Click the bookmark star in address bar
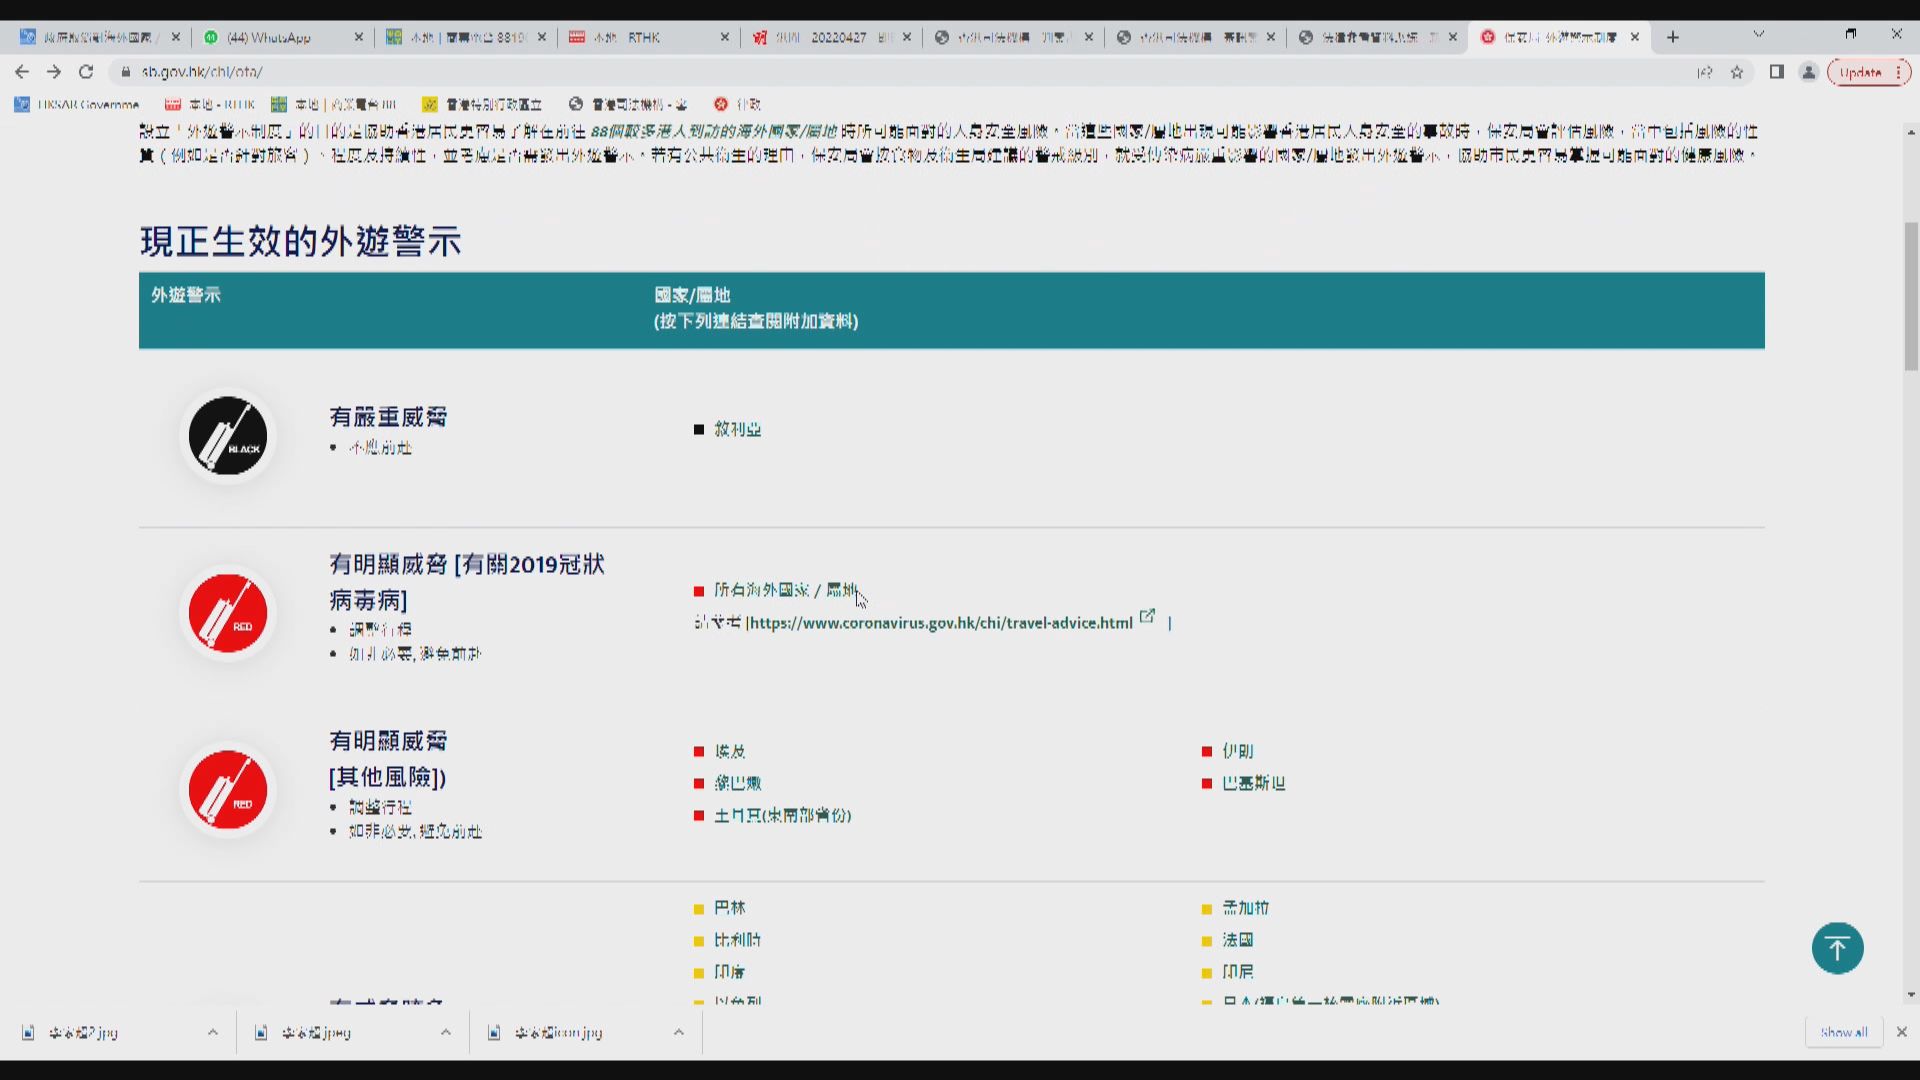The width and height of the screenshot is (1920, 1080). coord(1737,71)
